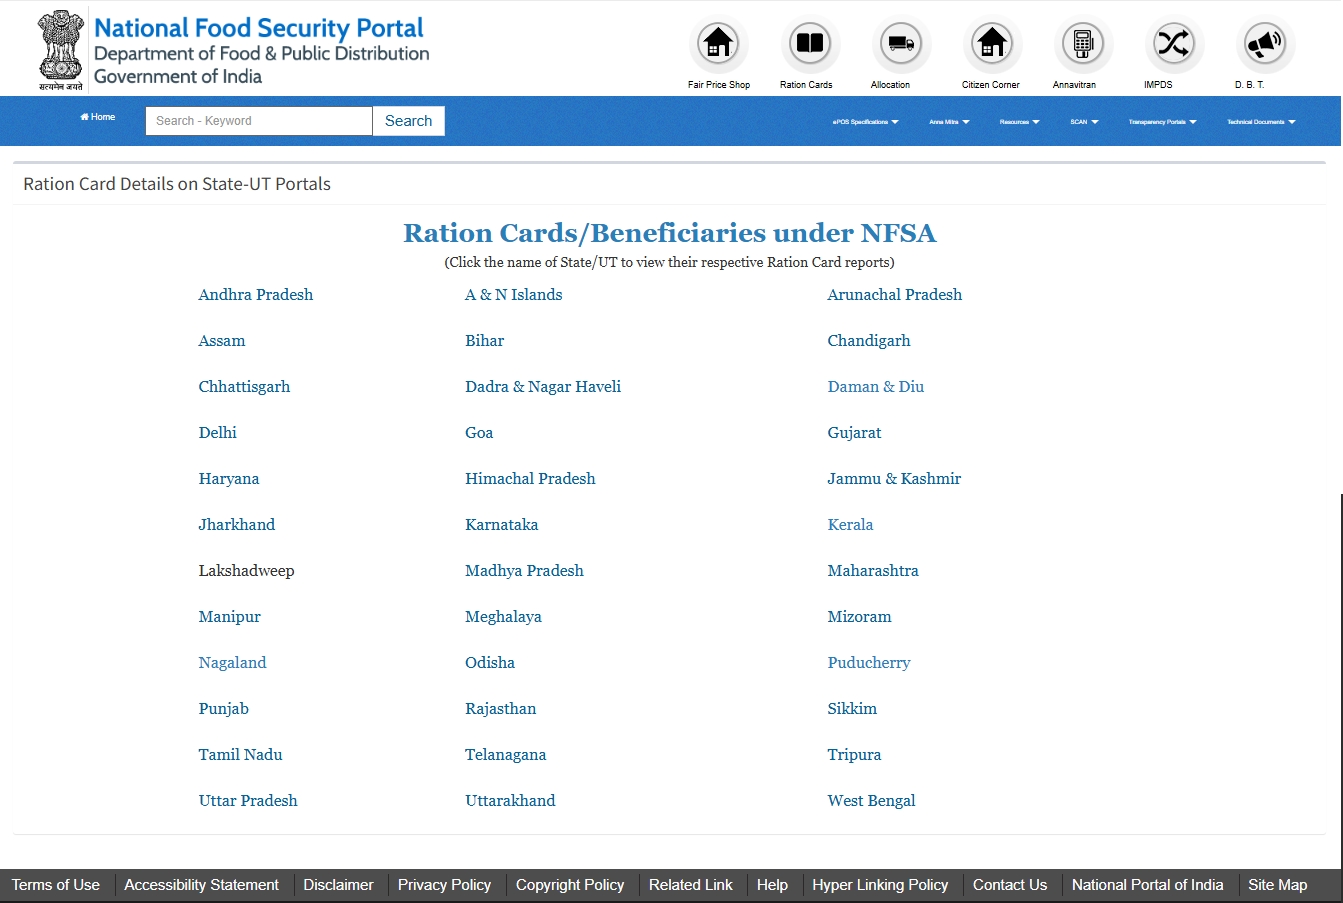The height and width of the screenshot is (903, 1343).
Task: Select the Arunachal Pradesh link
Action: 895,295
